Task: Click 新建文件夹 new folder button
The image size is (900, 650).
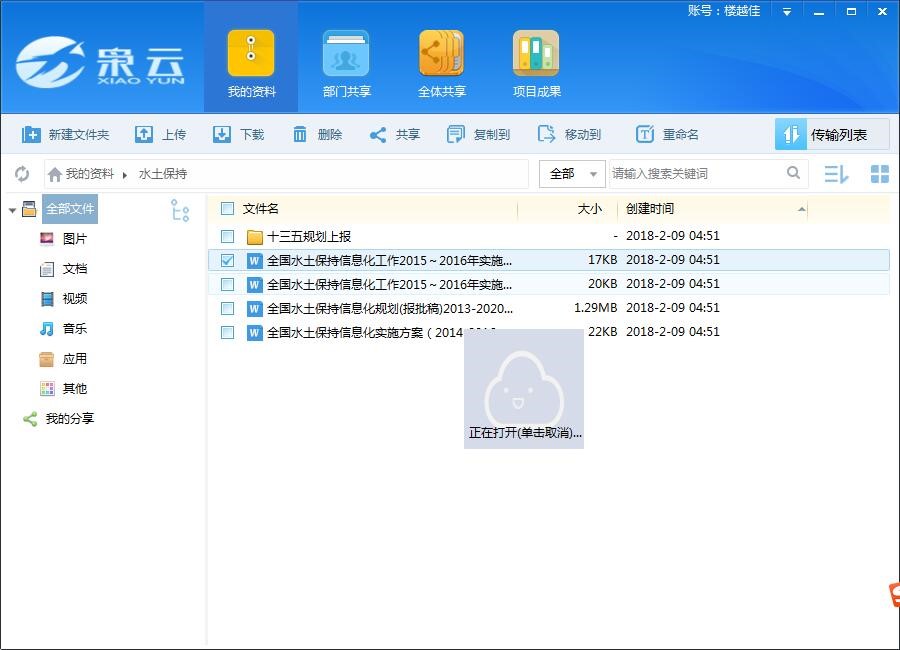Action: click(66, 135)
